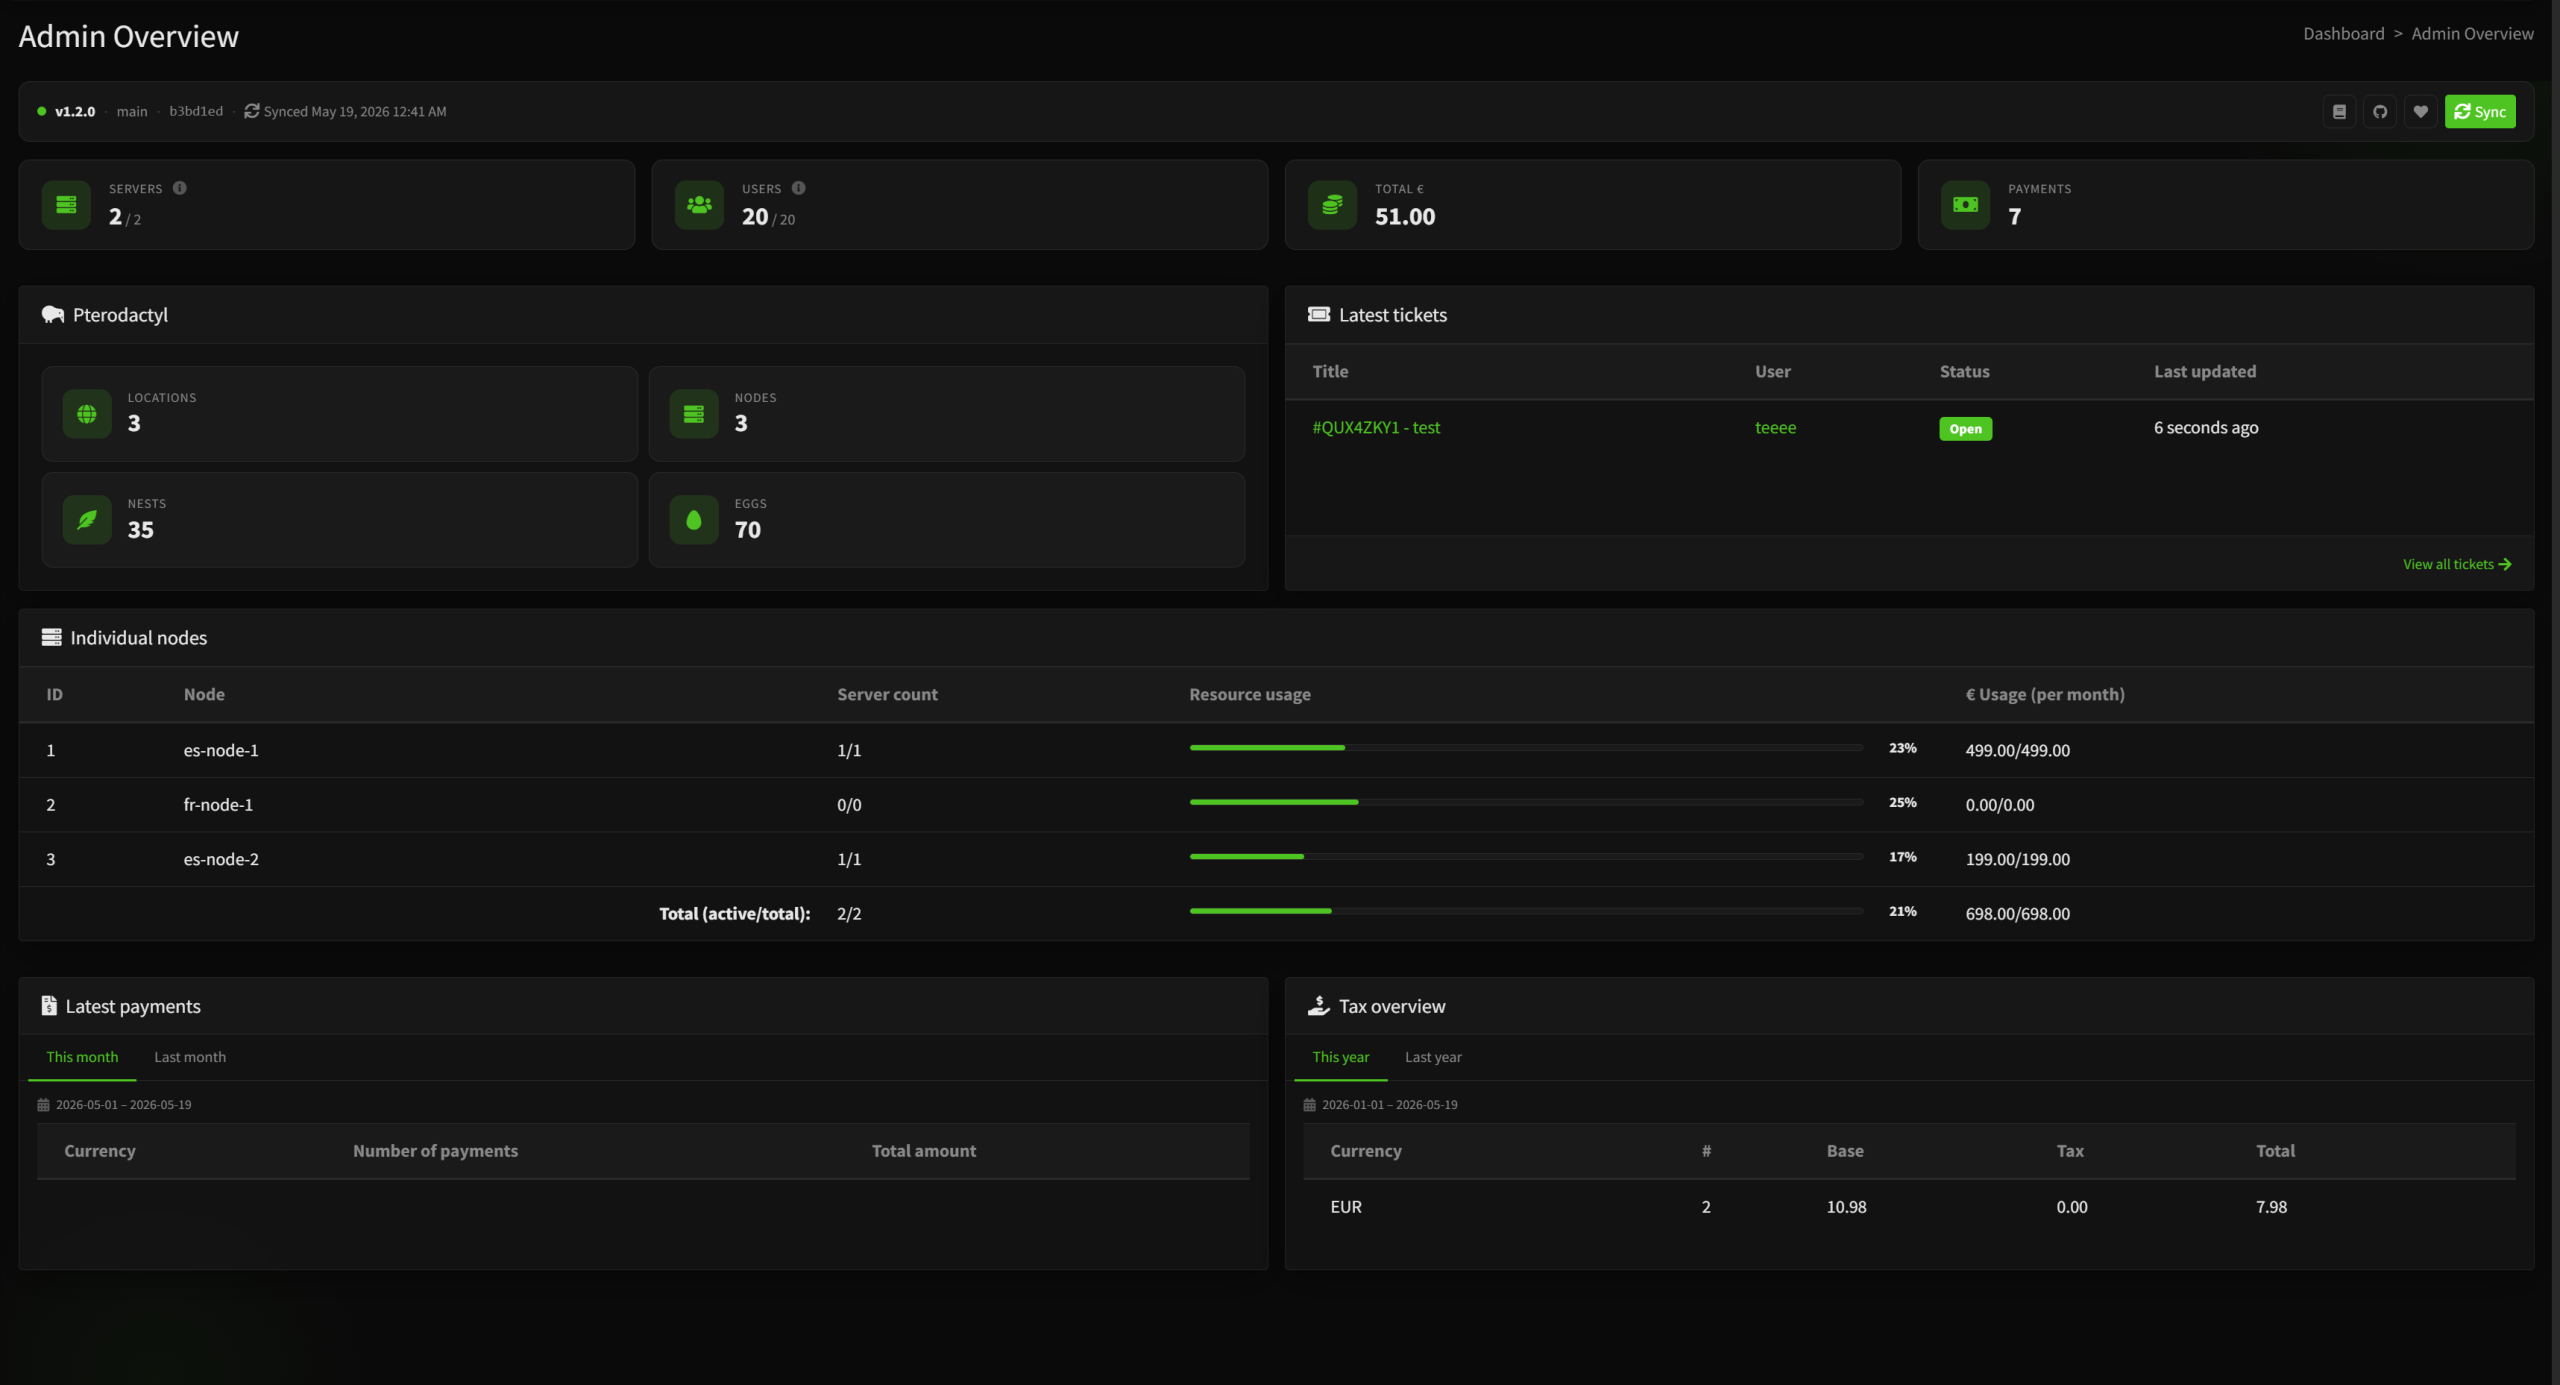Click the synced refresh icon in version bar
2560x1385 pixels.
[252, 111]
